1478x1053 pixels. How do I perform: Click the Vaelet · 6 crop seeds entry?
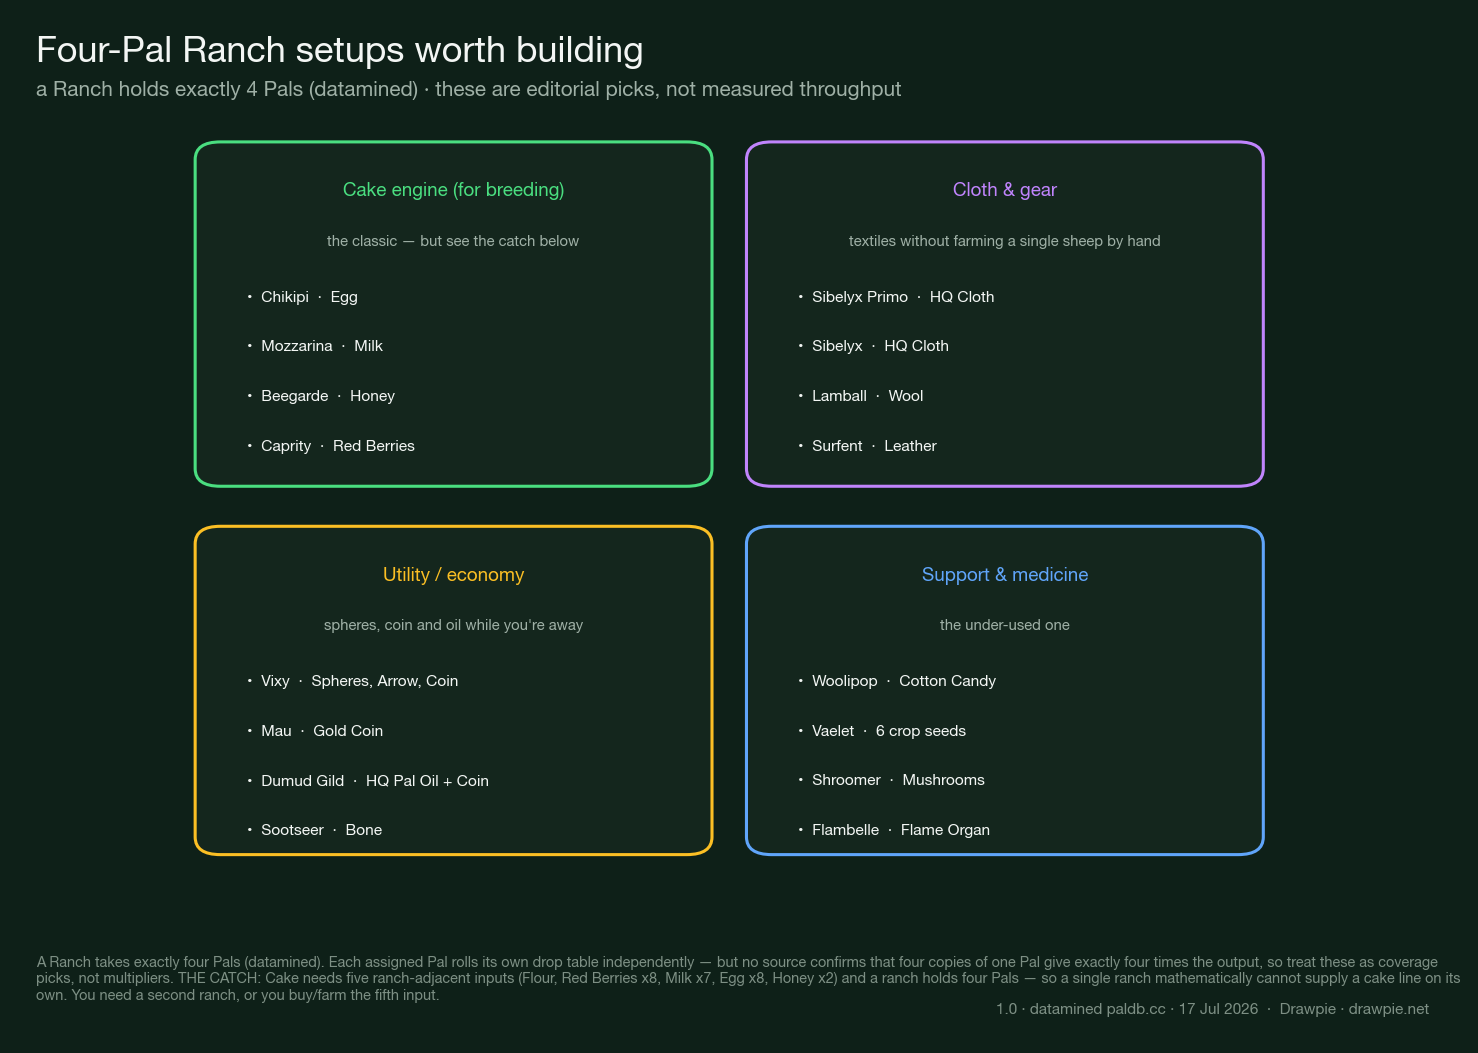click(x=882, y=731)
